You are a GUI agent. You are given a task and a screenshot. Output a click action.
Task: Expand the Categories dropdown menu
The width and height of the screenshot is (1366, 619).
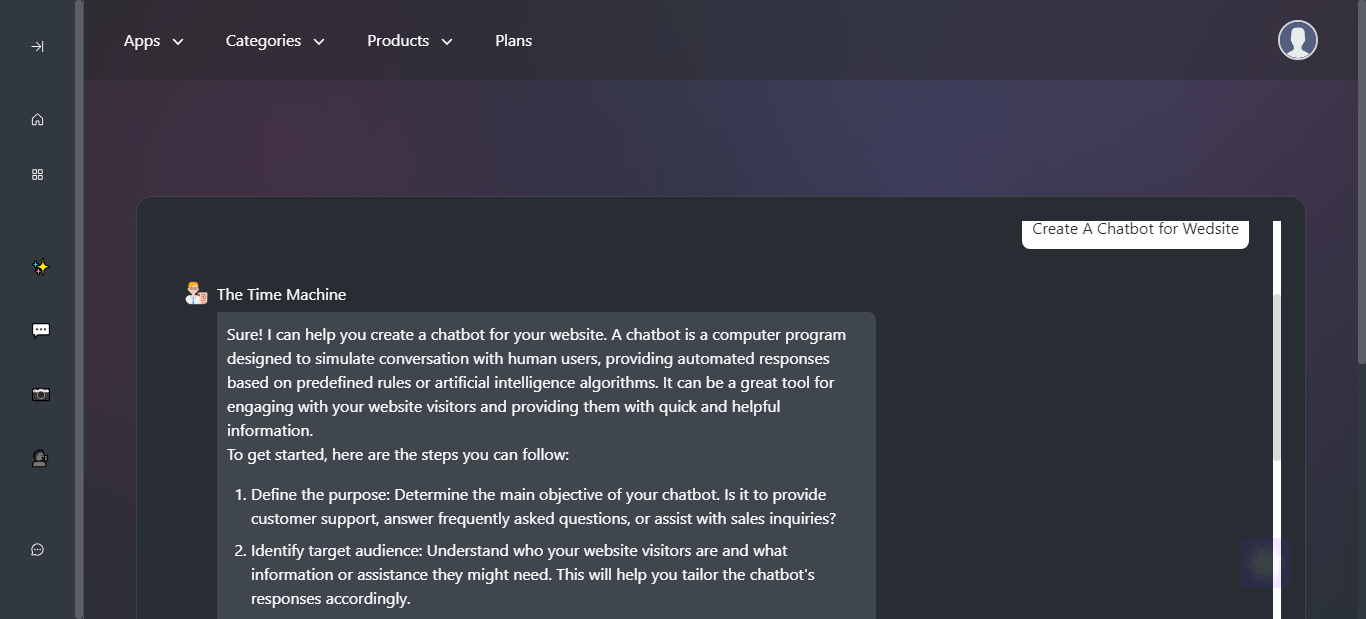[275, 41]
